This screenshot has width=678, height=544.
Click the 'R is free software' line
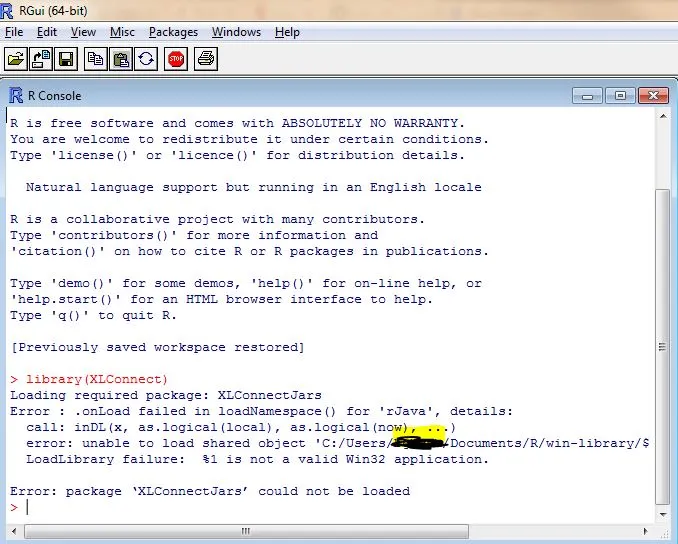pyautogui.click(x=237, y=123)
